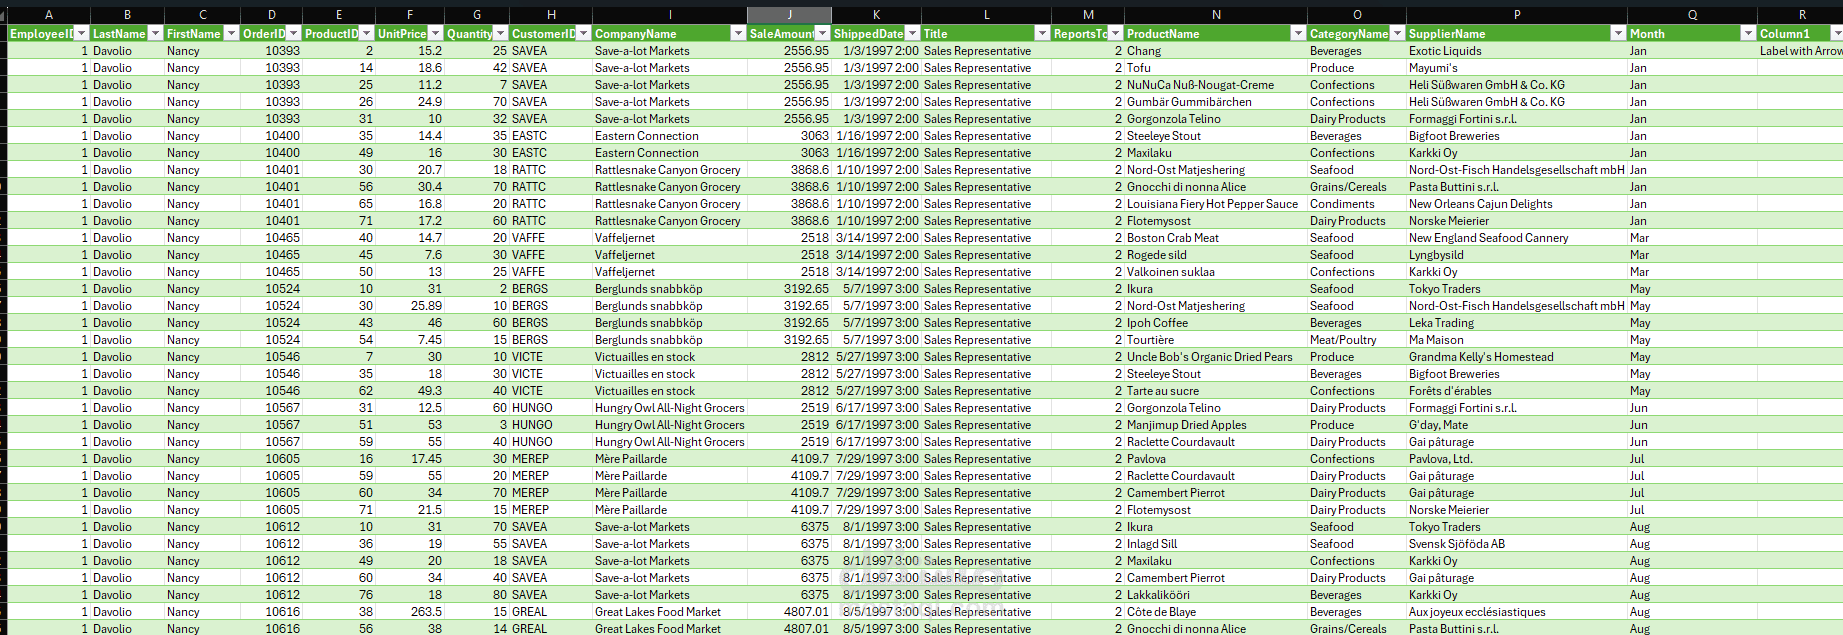Select the 'Valkoinen suklaa' cell
Viewport: 1843px width, 635px height.
coord(1215,271)
